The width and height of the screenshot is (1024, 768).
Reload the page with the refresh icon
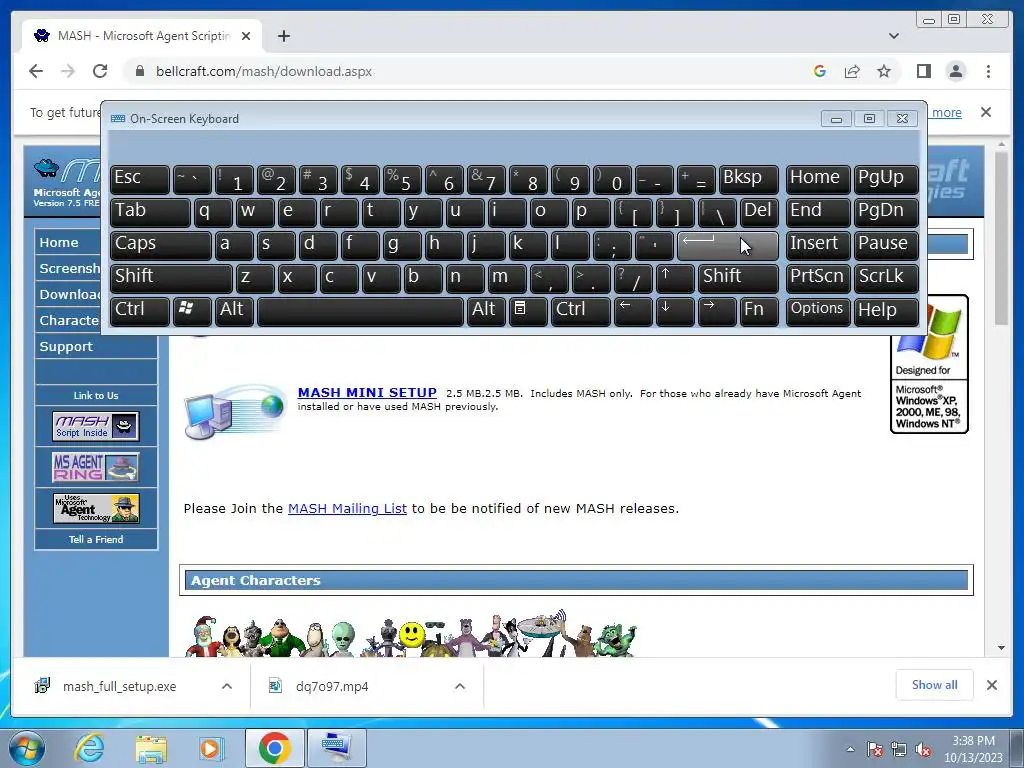click(x=100, y=71)
